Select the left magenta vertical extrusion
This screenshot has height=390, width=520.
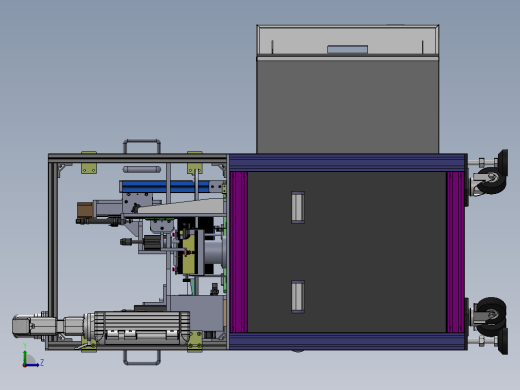click(x=239, y=252)
